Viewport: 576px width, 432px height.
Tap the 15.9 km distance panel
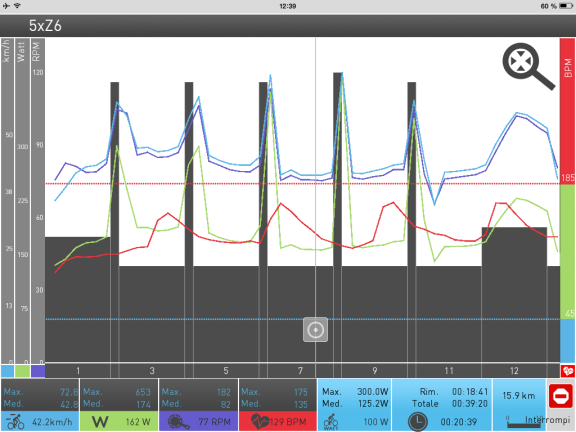coord(519,396)
